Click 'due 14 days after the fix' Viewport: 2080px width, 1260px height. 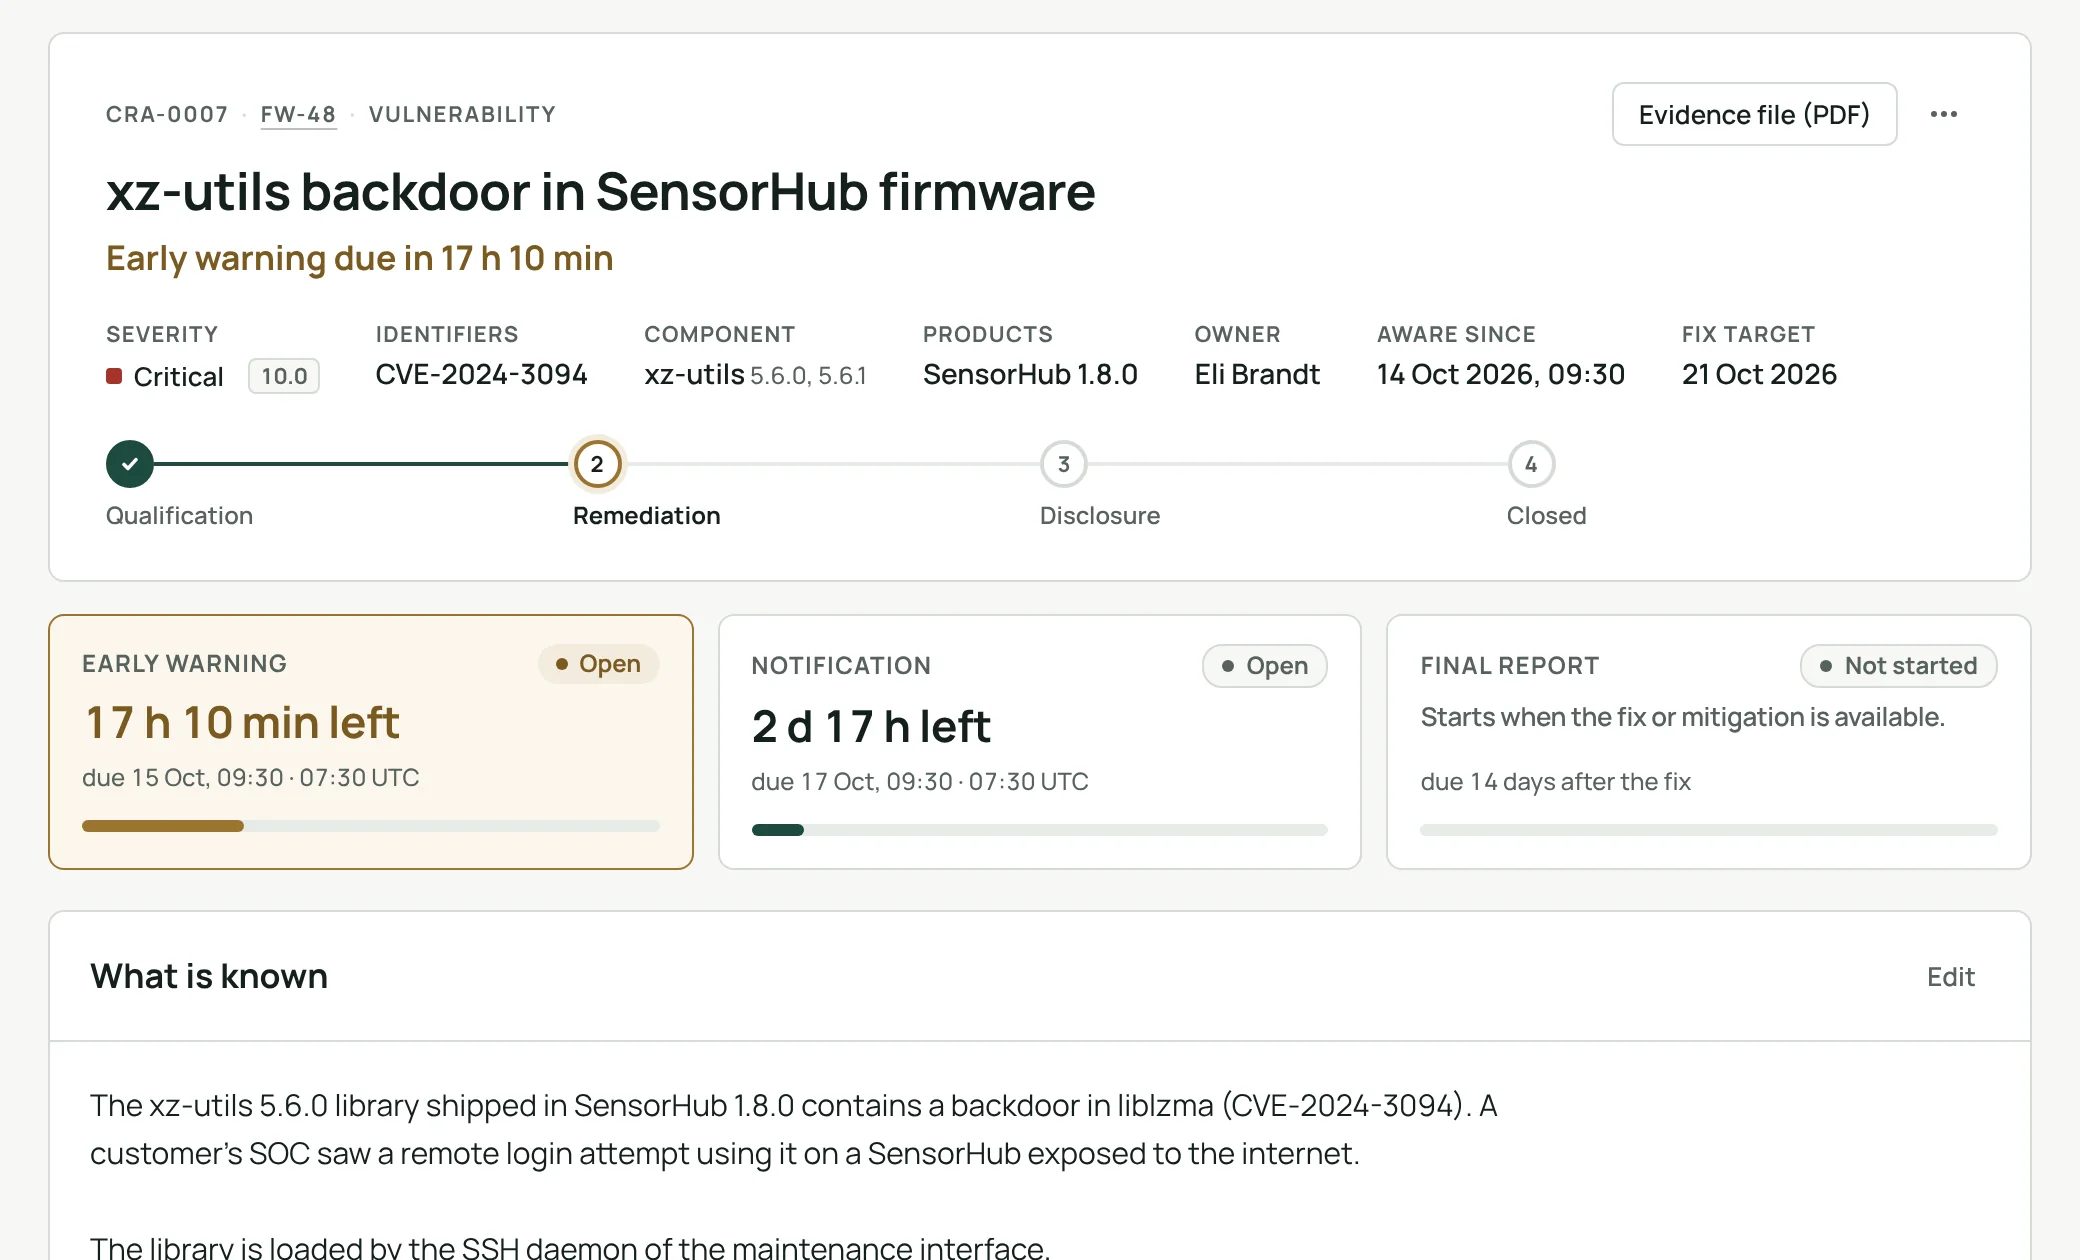[1555, 782]
